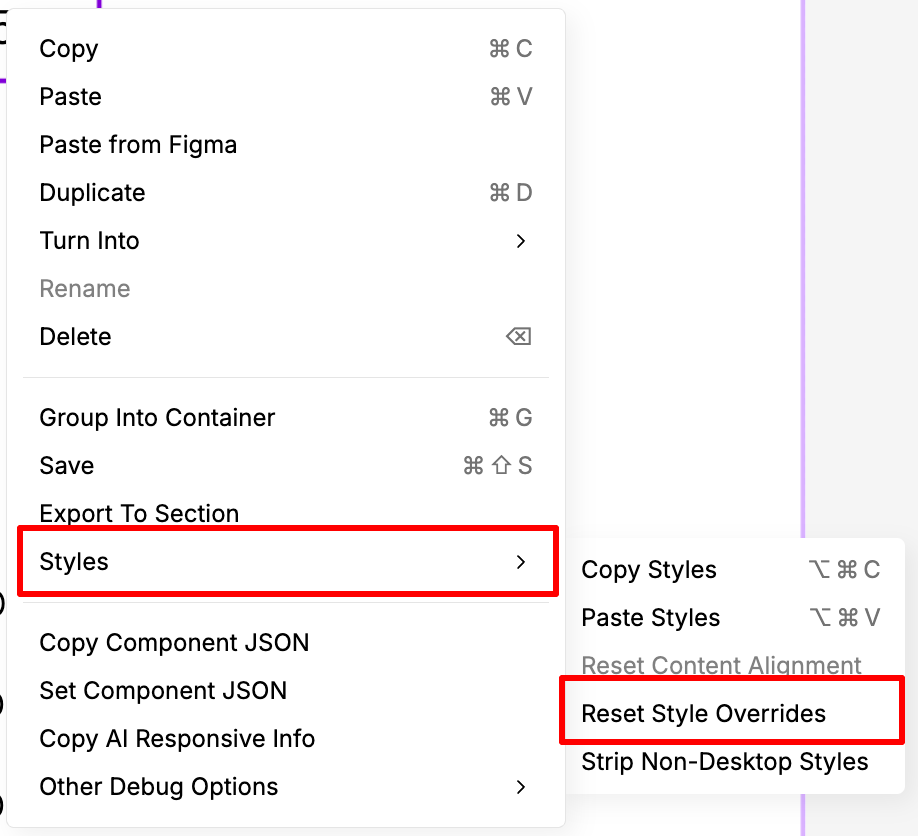Screen dimensions: 918x836
Task: Choose Export To Section
Action: click(139, 514)
